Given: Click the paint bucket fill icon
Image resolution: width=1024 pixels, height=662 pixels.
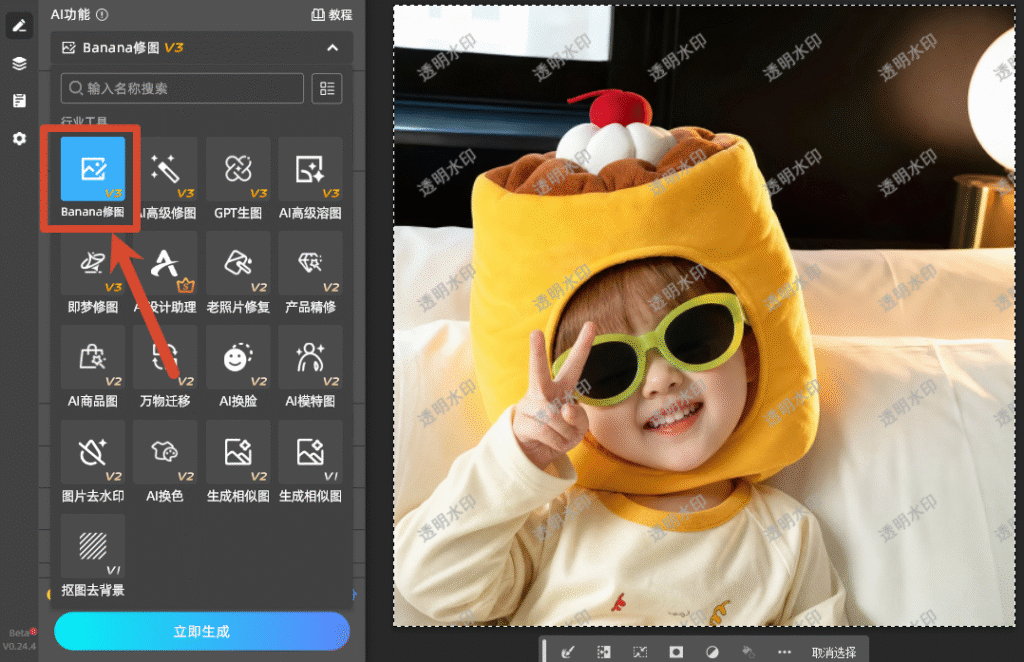Looking at the screenshot, I should click(748, 651).
